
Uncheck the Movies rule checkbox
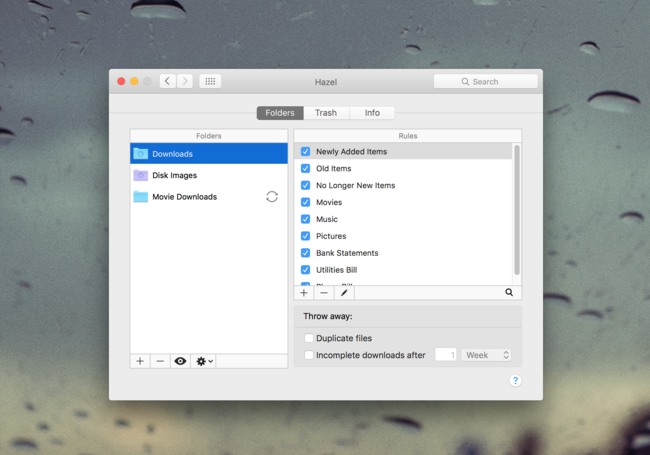306,202
